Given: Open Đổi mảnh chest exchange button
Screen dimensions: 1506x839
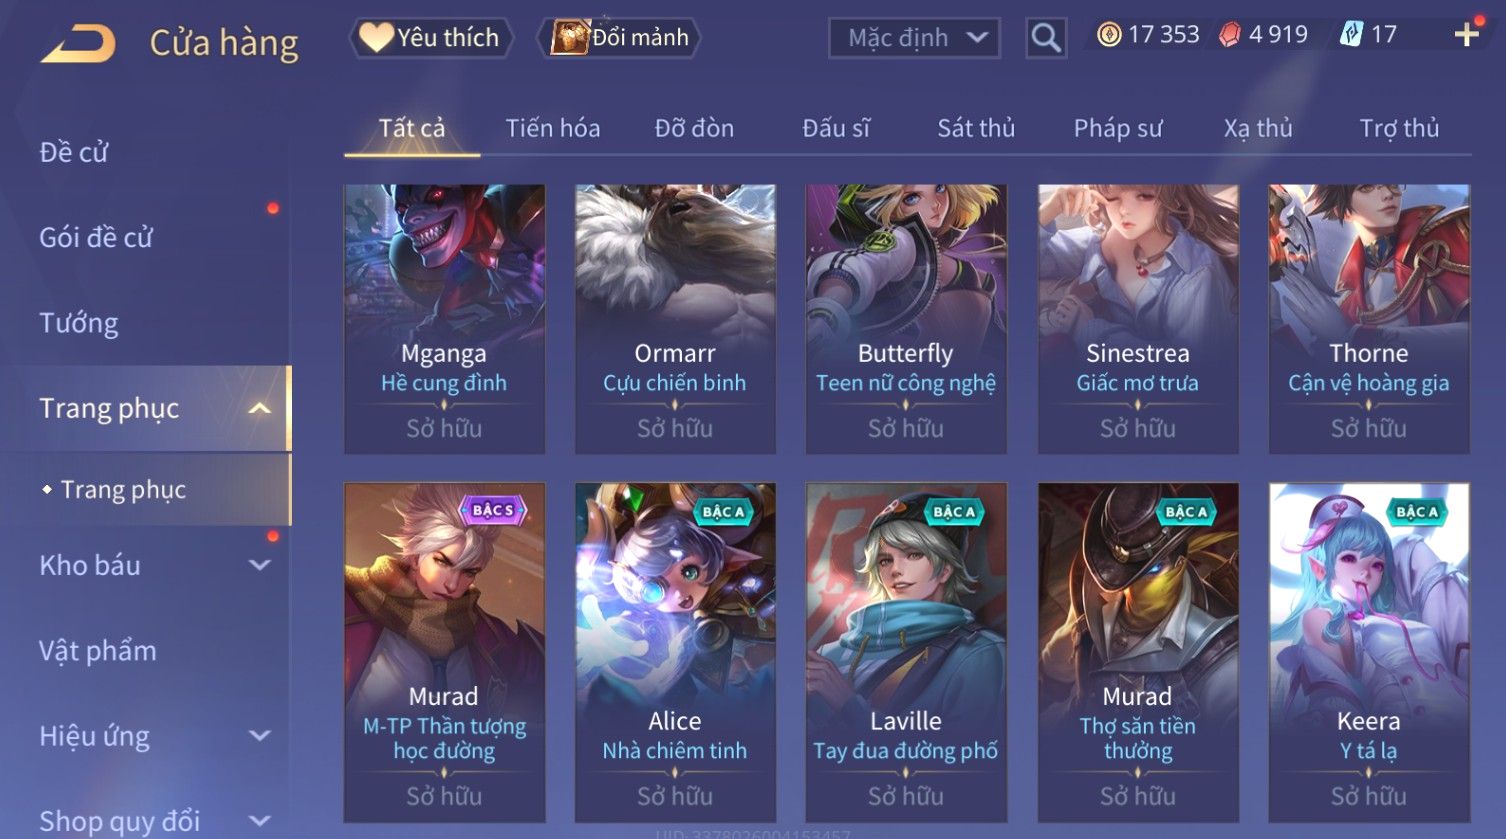Looking at the screenshot, I should [620, 38].
